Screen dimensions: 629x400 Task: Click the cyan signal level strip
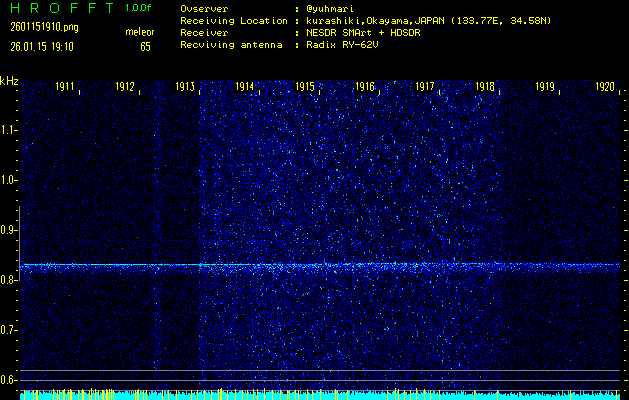(x=320, y=396)
